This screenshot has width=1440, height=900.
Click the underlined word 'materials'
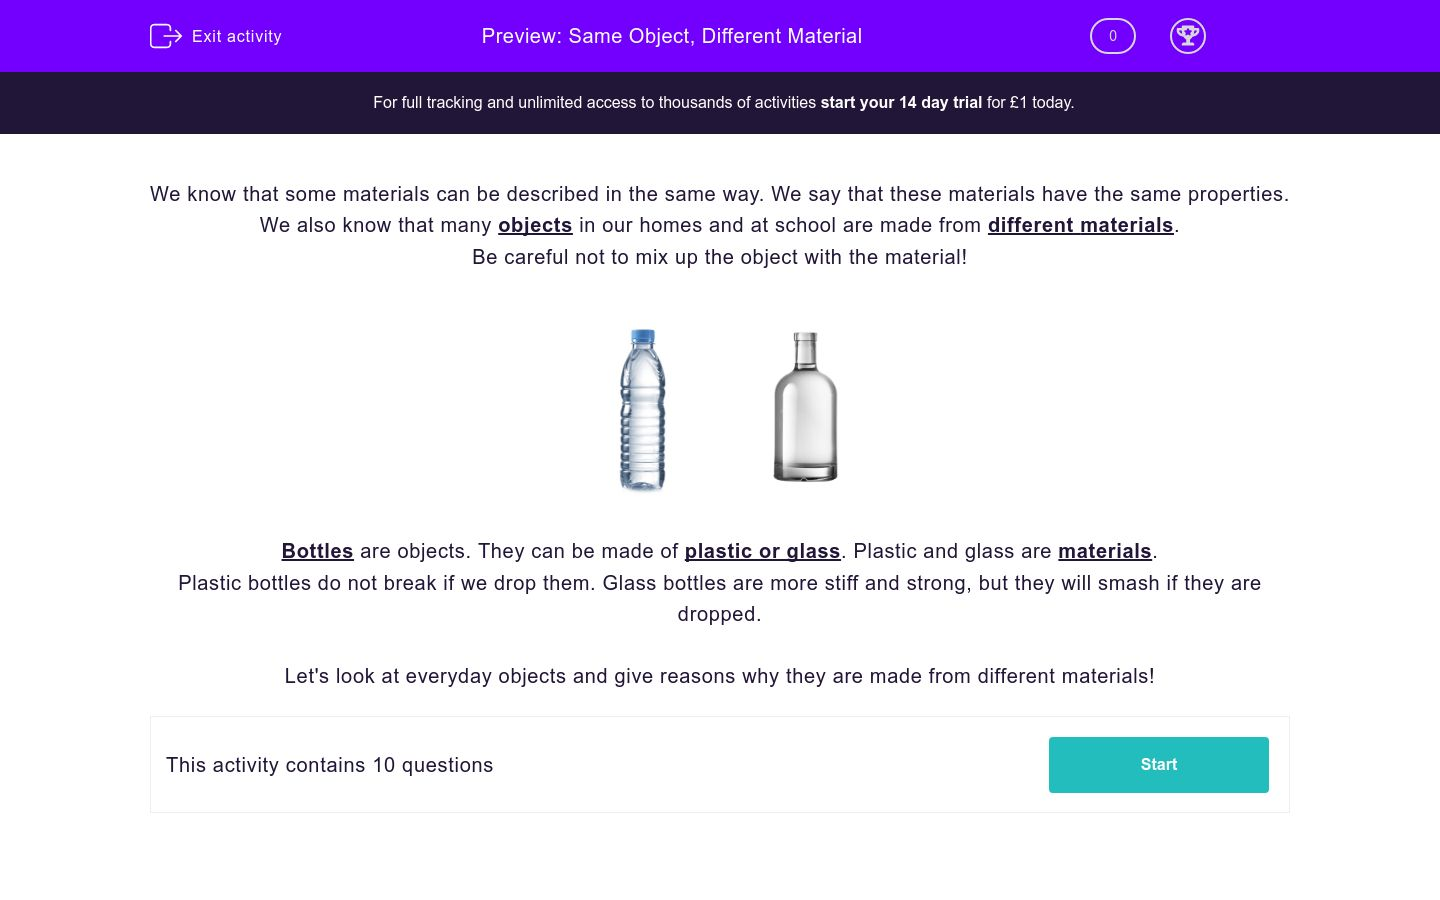(1104, 551)
